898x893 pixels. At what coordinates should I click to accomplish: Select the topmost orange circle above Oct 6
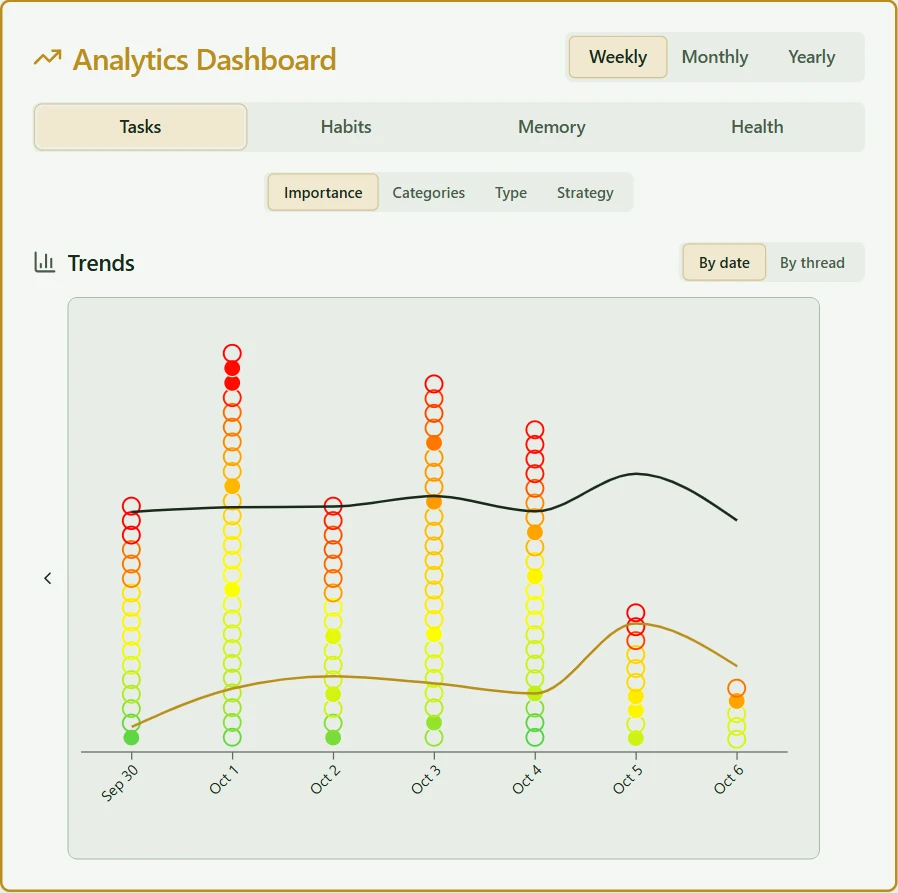(x=736, y=687)
